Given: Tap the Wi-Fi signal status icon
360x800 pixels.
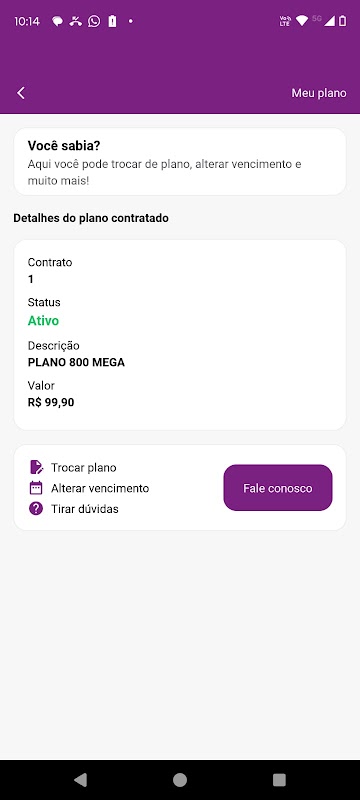Looking at the screenshot, I should pyautogui.click(x=302, y=21).
